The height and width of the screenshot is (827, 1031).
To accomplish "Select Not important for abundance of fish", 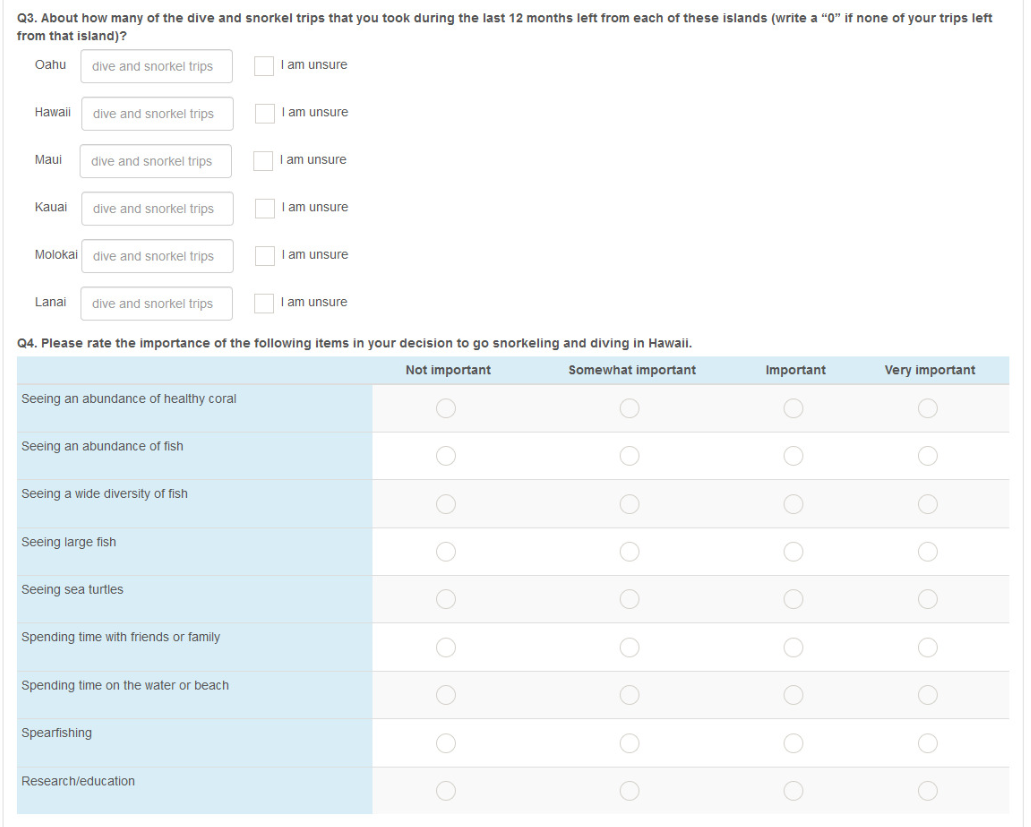I will point(446,456).
